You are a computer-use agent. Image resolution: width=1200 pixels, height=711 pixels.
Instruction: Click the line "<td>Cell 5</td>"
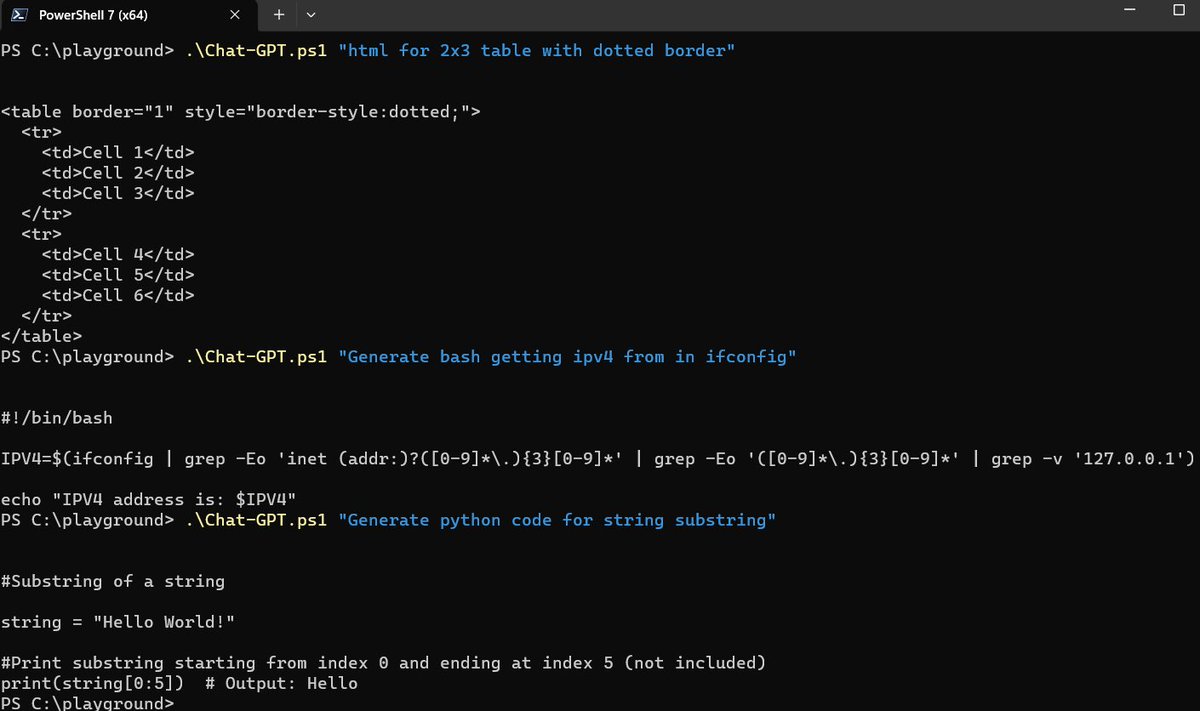coord(118,275)
